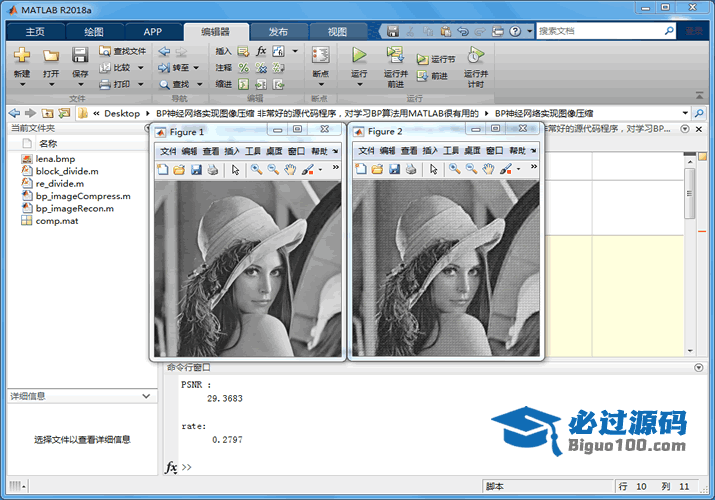The image size is (715, 500).
Task: Click the Run Section (运行节) button
Action: [436, 60]
